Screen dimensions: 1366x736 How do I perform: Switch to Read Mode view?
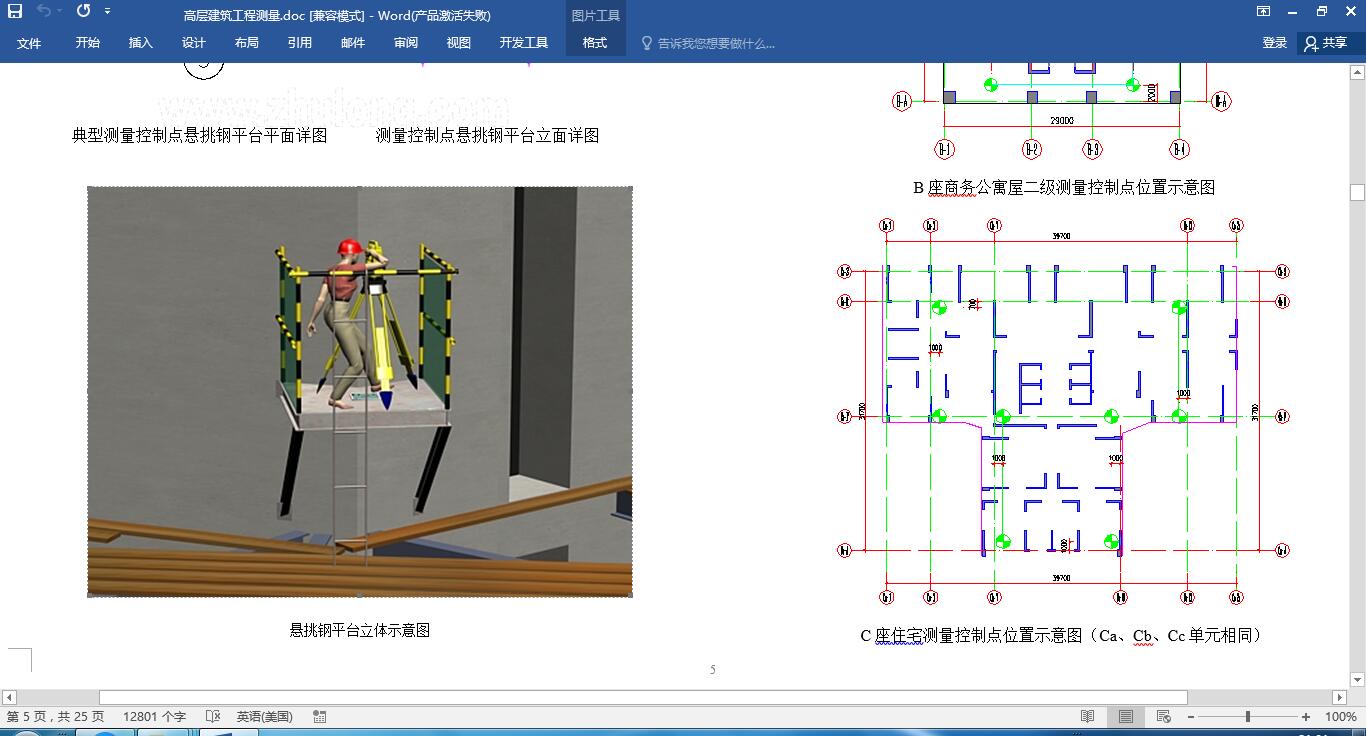coord(1088,716)
